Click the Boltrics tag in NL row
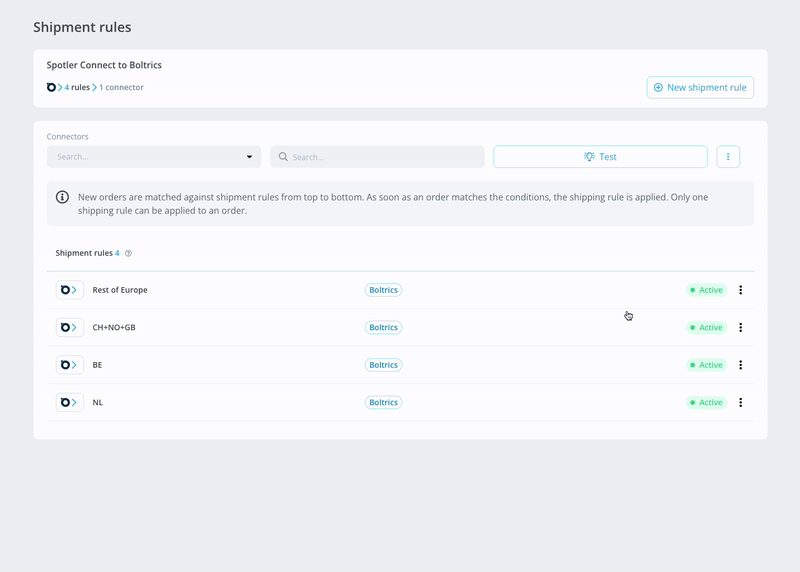Image resolution: width=800 pixels, height=572 pixels. click(383, 402)
